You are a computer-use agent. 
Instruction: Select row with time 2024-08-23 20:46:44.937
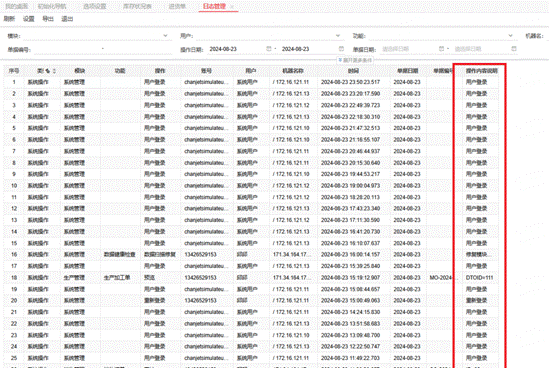pyautogui.click(x=251, y=151)
